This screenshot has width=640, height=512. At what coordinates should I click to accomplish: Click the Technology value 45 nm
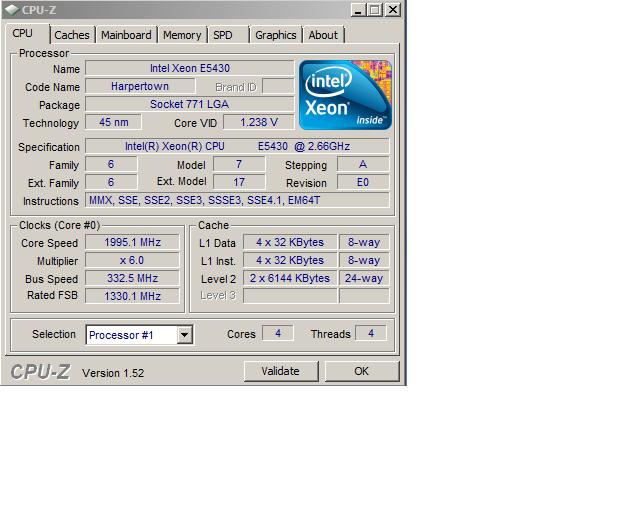tap(113, 122)
